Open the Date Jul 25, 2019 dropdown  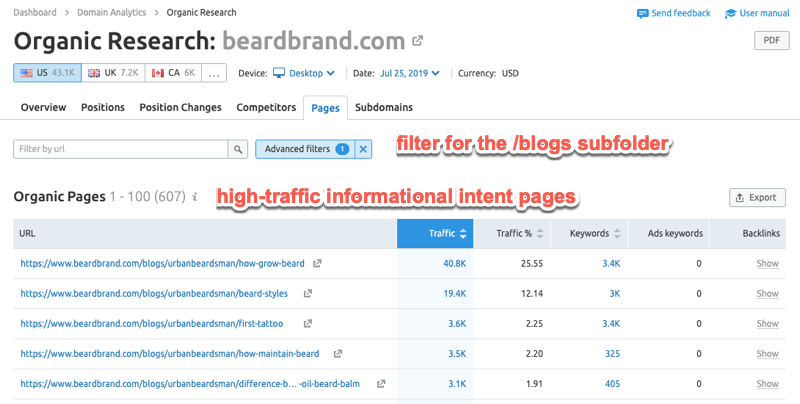[x=410, y=73]
